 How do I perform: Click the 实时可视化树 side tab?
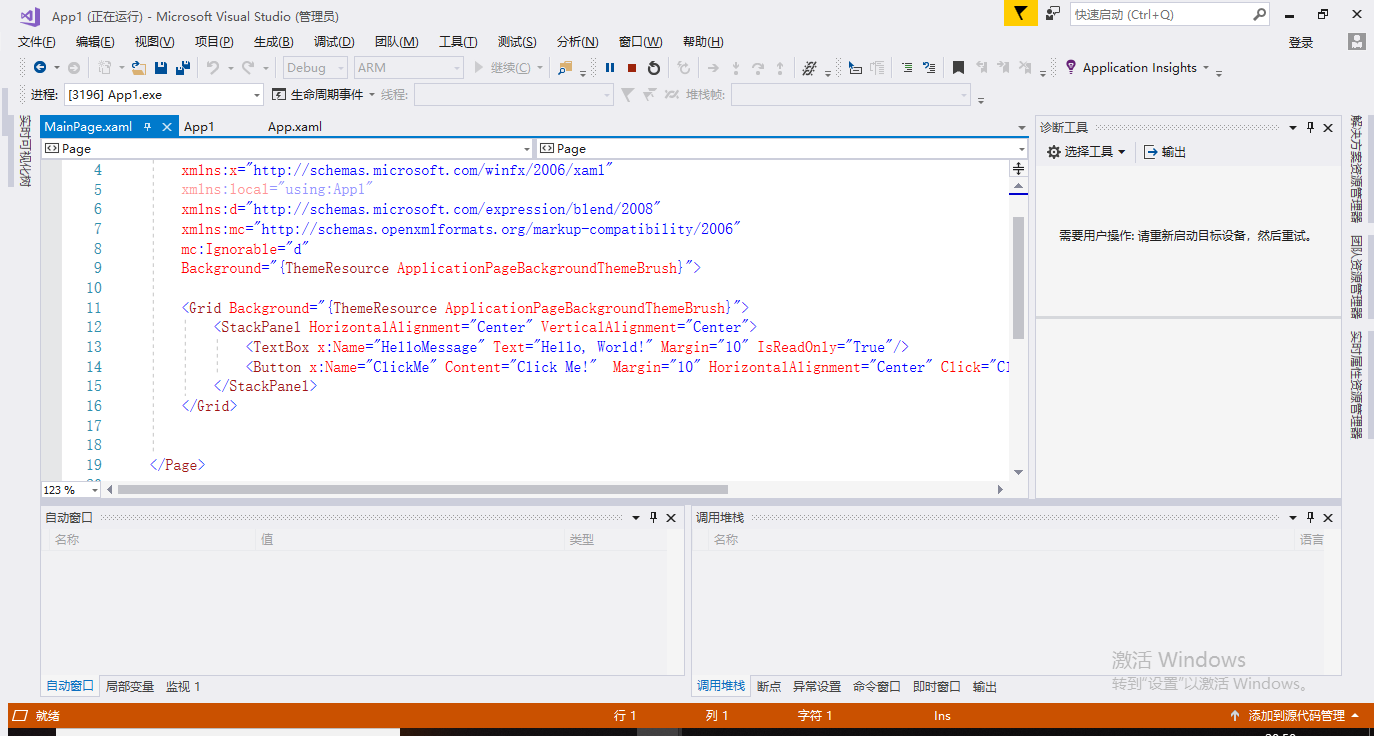click(x=24, y=151)
